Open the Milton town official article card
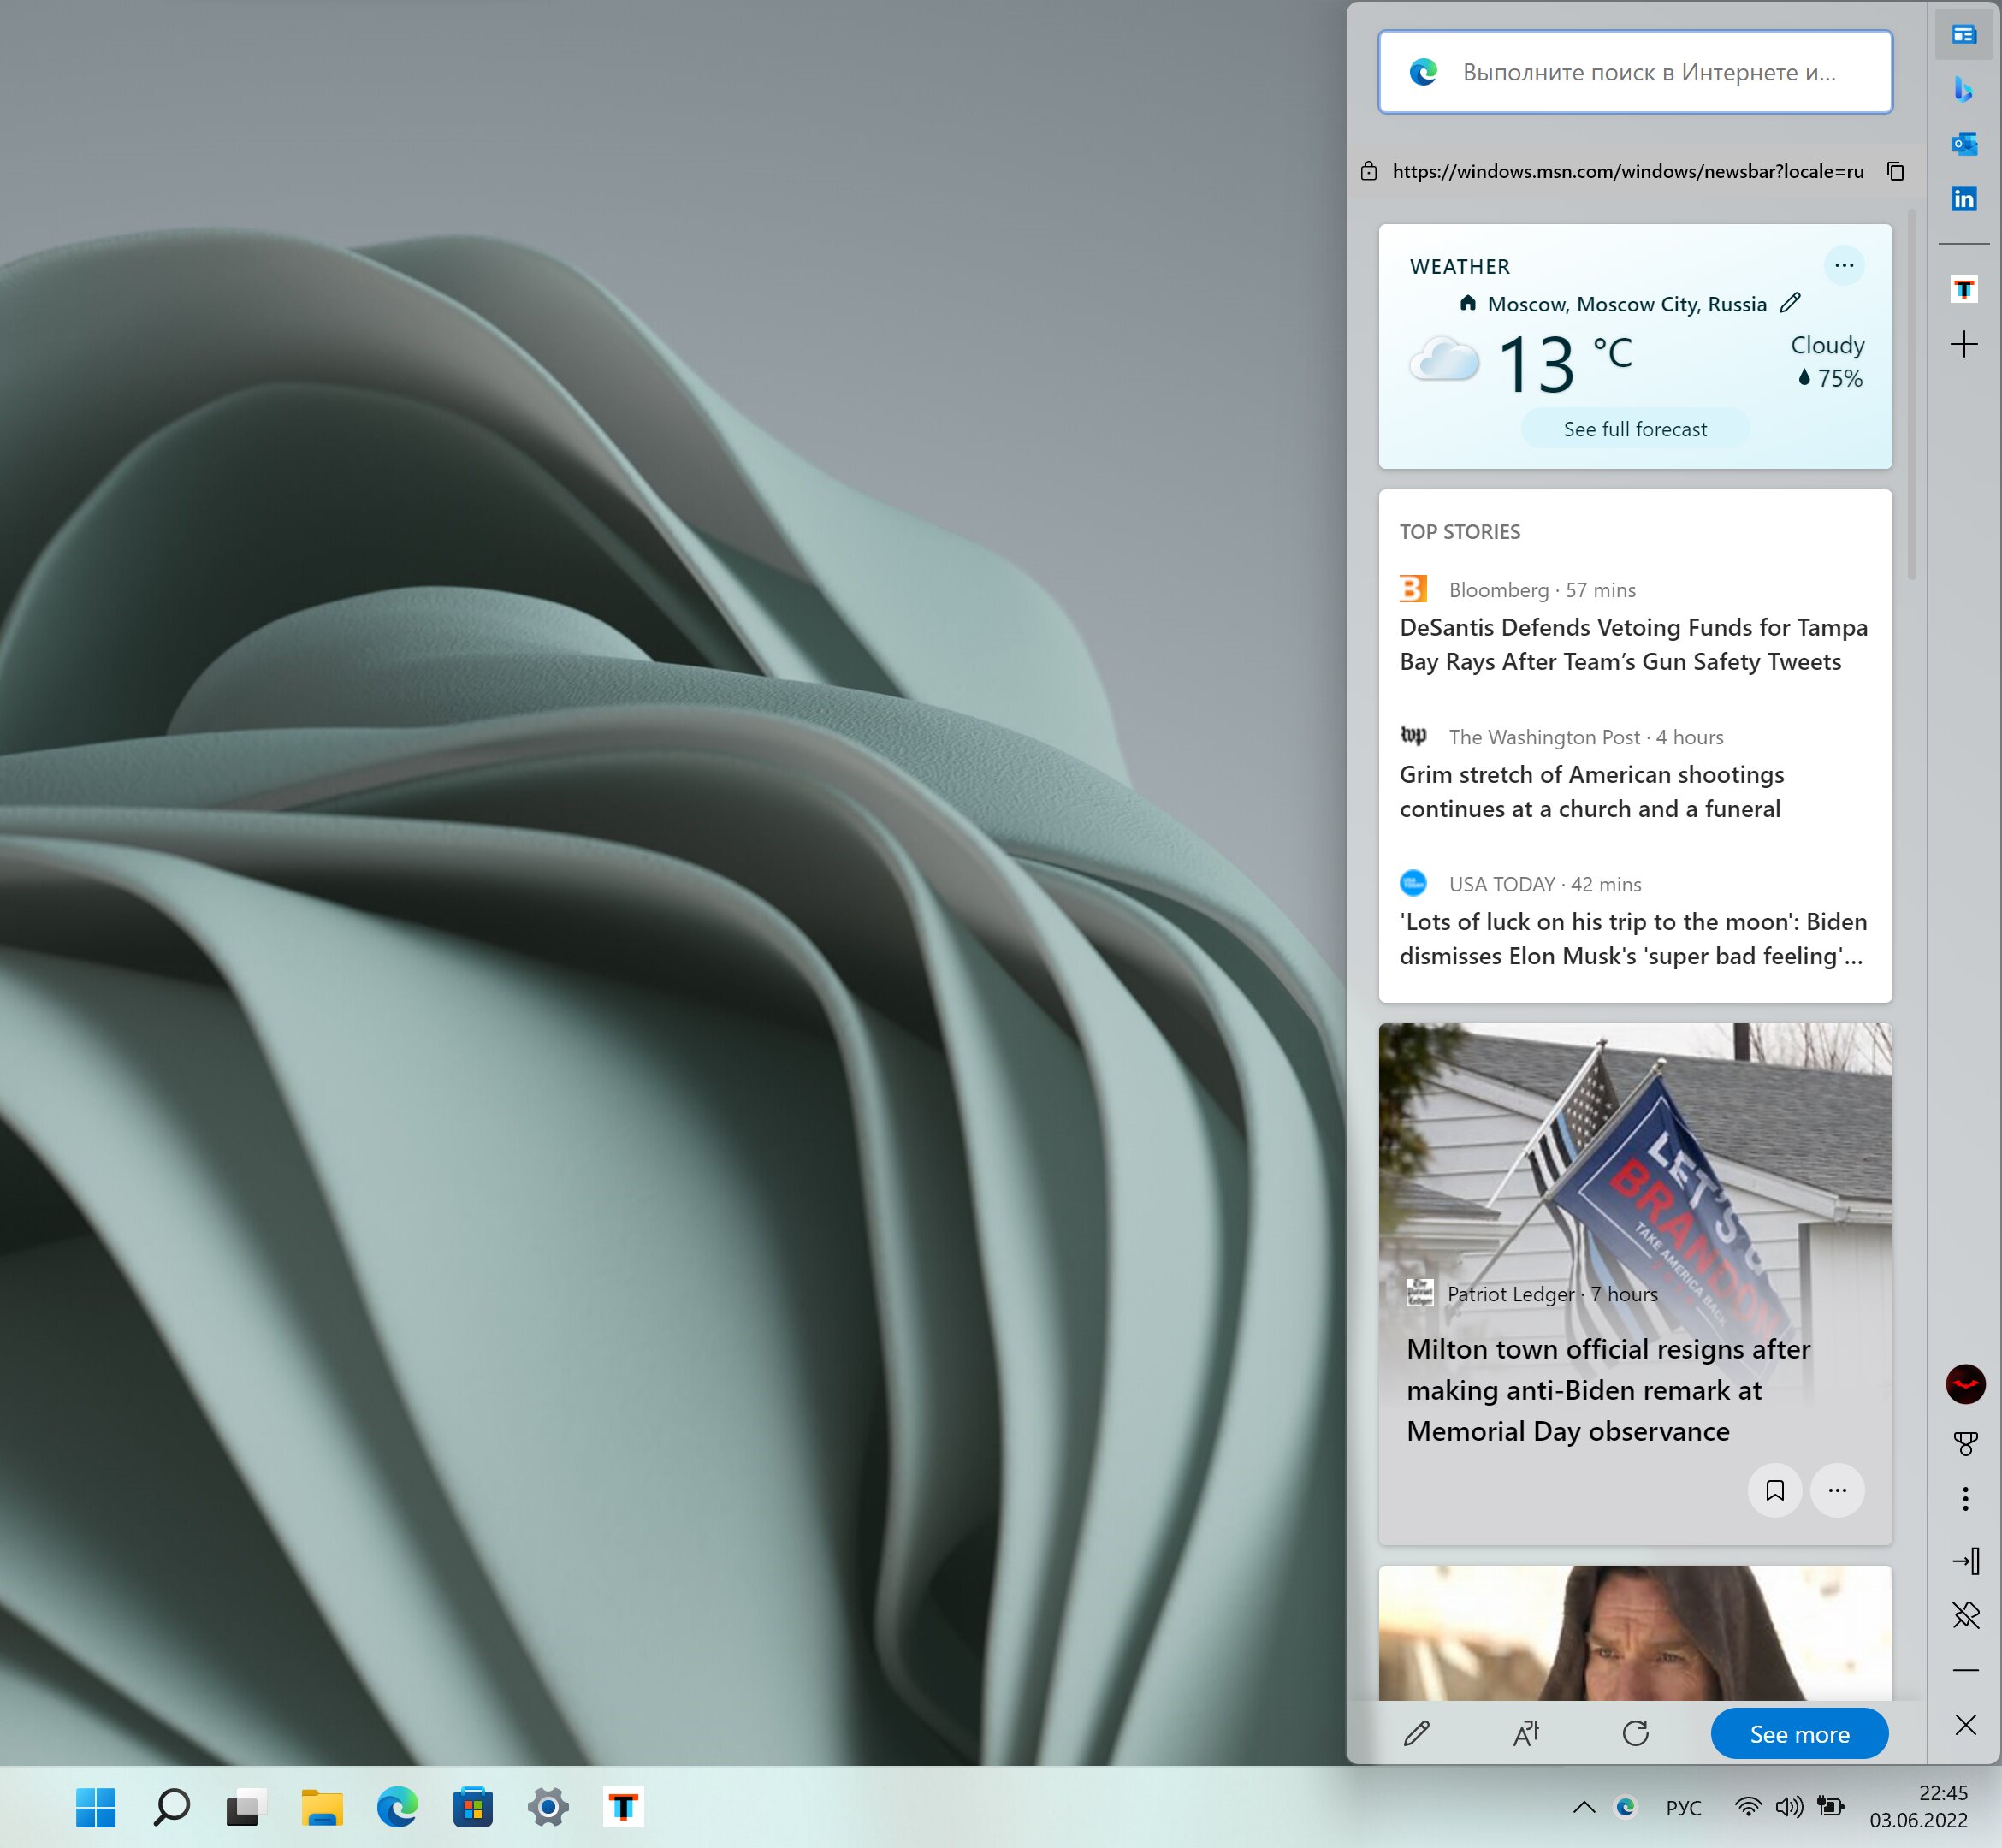The image size is (2002, 1848). point(1635,1284)
